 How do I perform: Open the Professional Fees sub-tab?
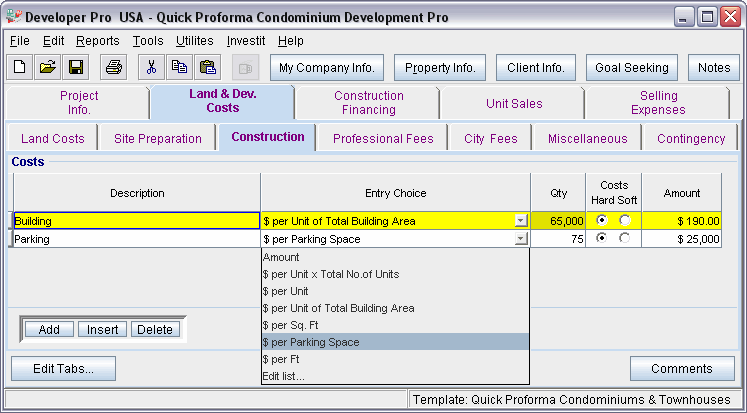point(383,139)
